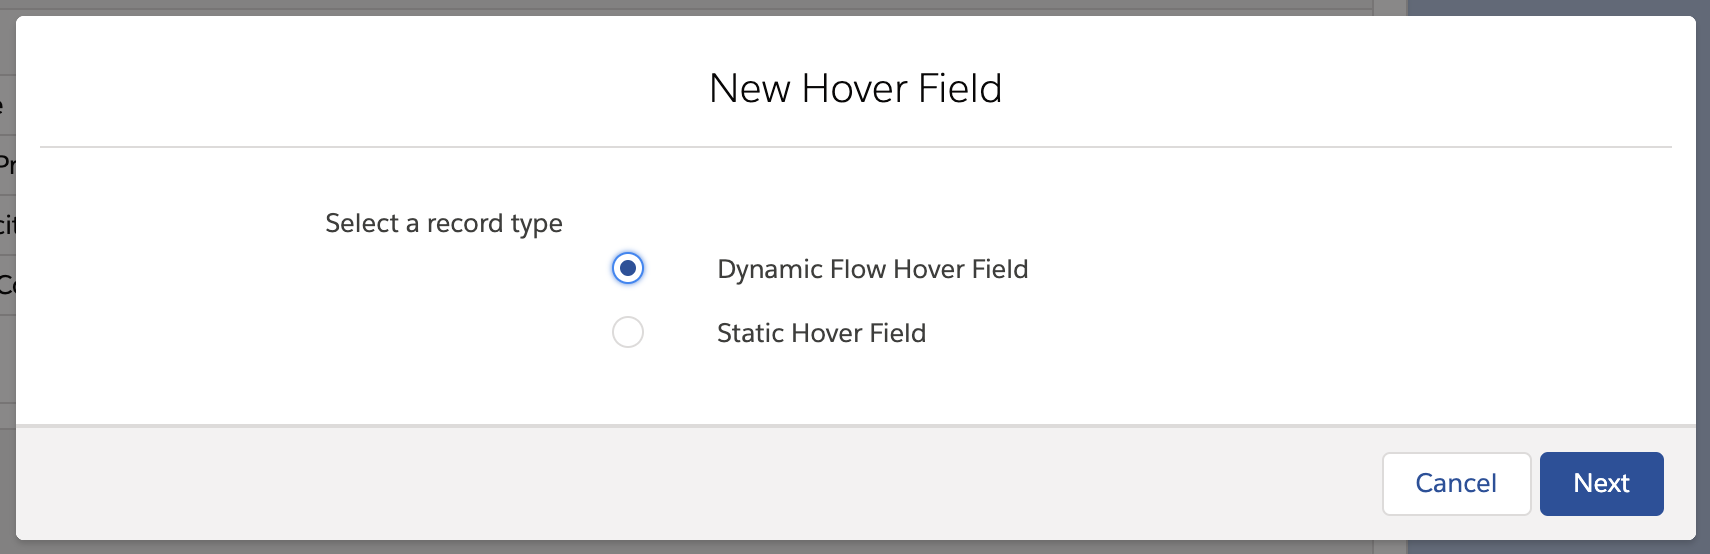1710x554 pixels.
Task: Click the Select a record type label
Action: pyautogui.click(x=443, y=223)
